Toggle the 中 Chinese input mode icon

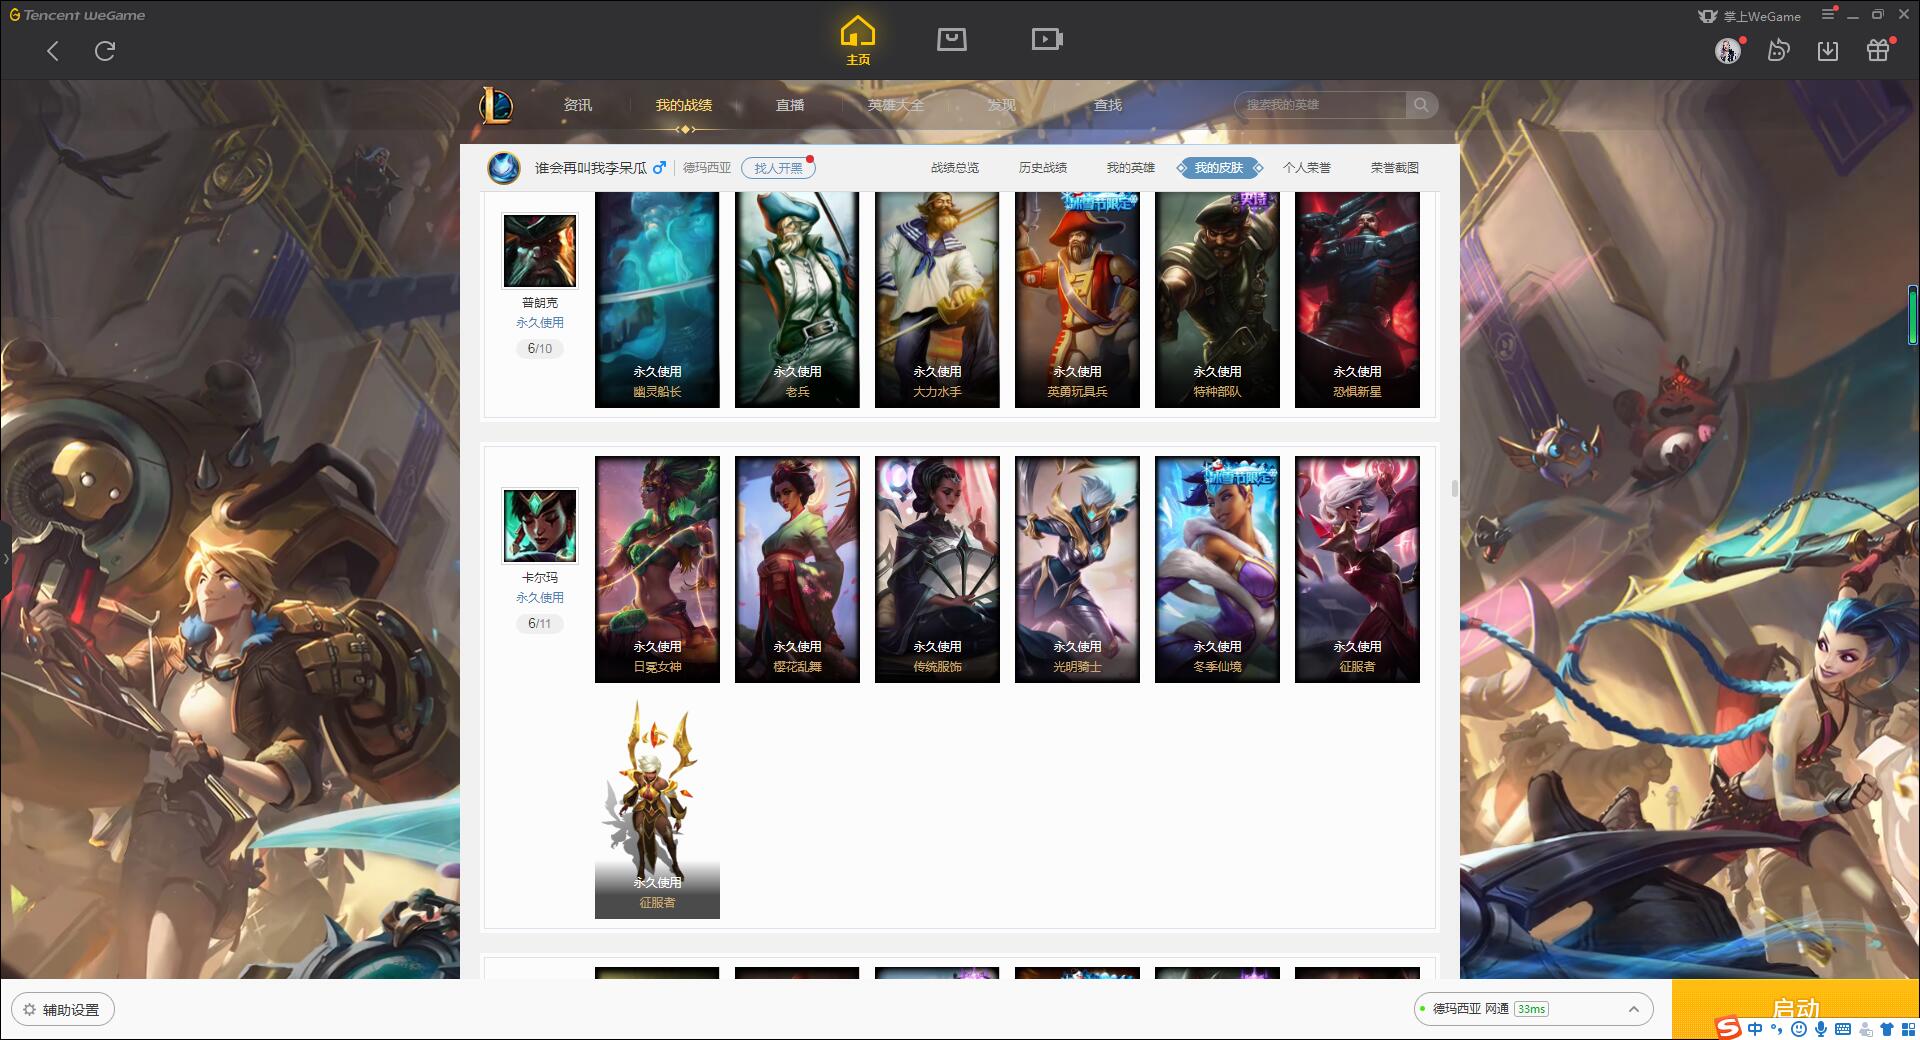[x=1755, y=1029]
